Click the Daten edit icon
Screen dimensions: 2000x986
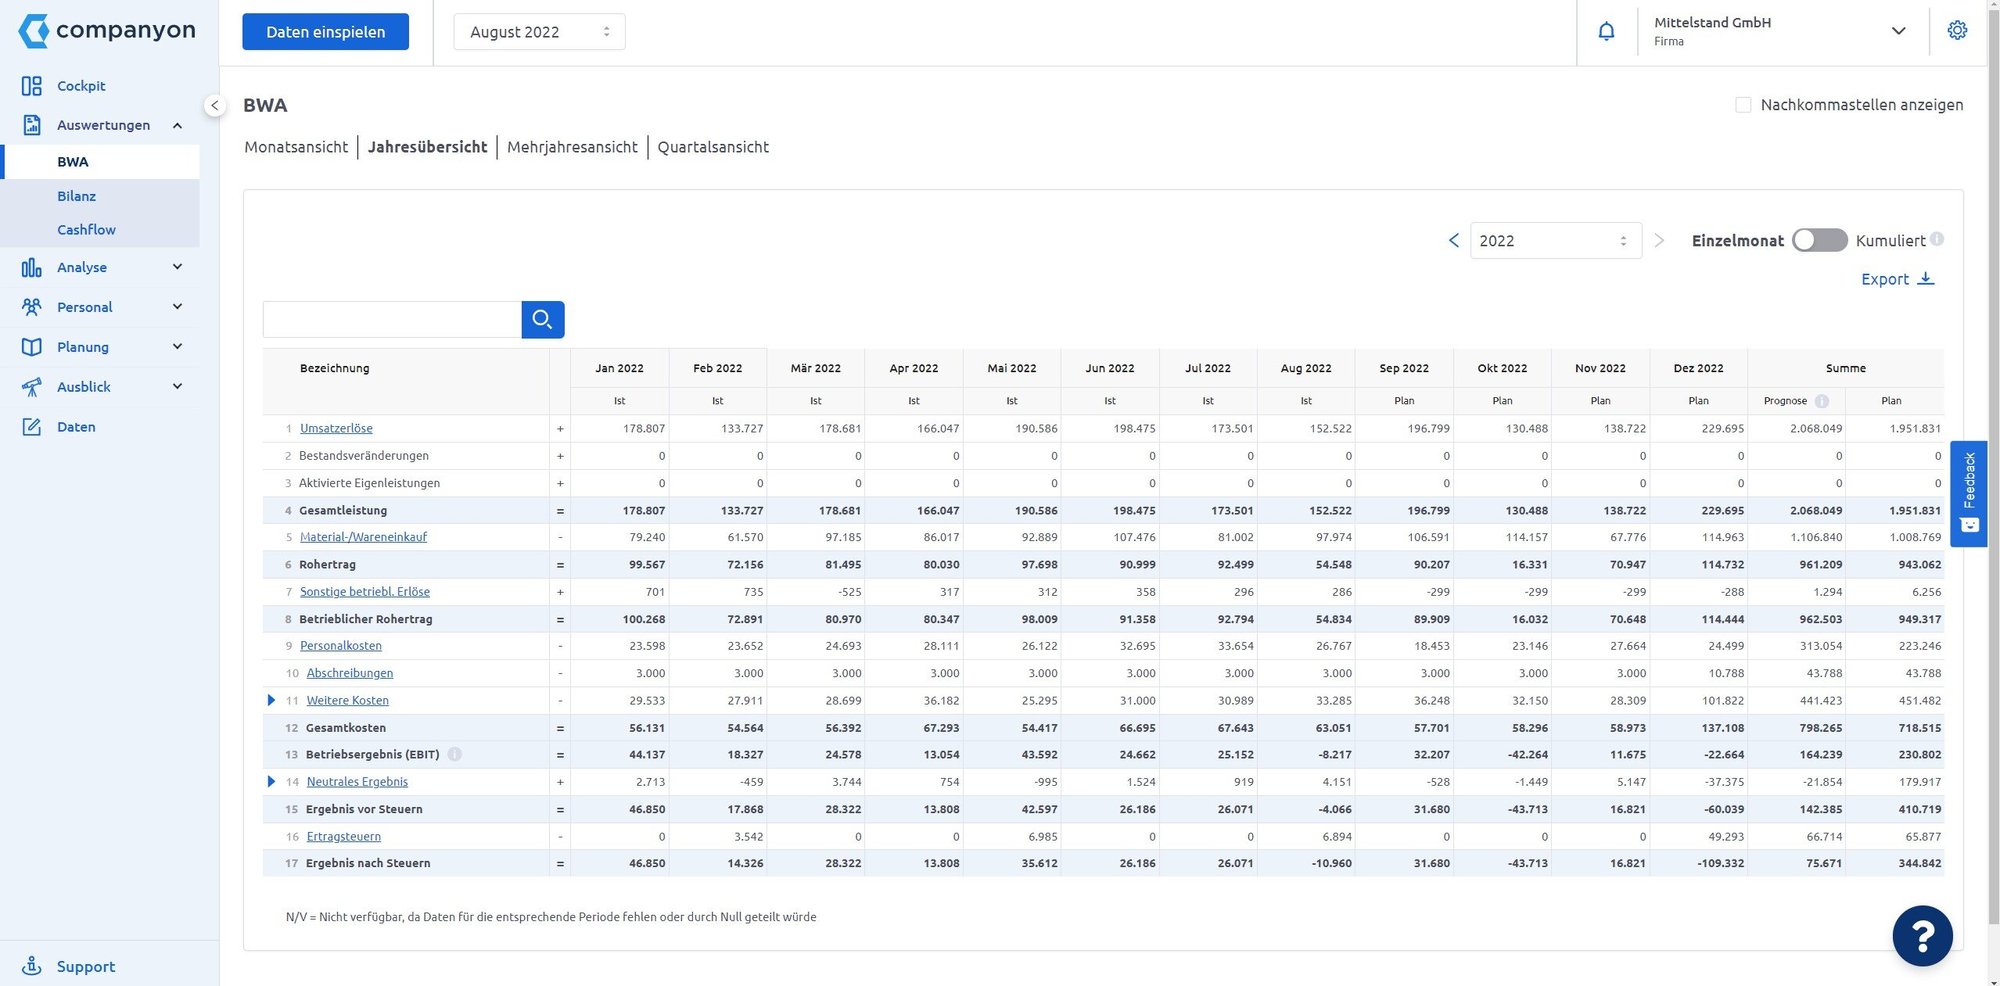[32, 427]
